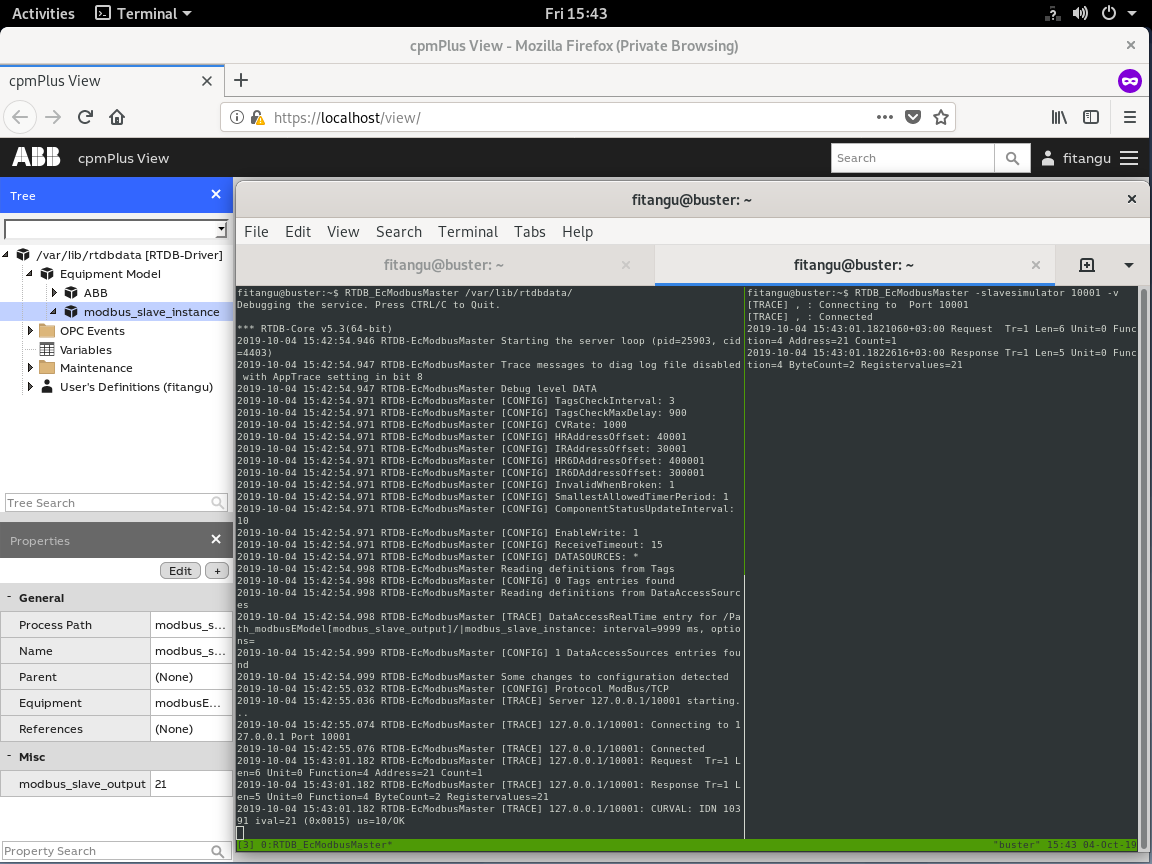Open network status icon in top bar
This screenshot has height=864, width=1152.
click(1052, 13)
